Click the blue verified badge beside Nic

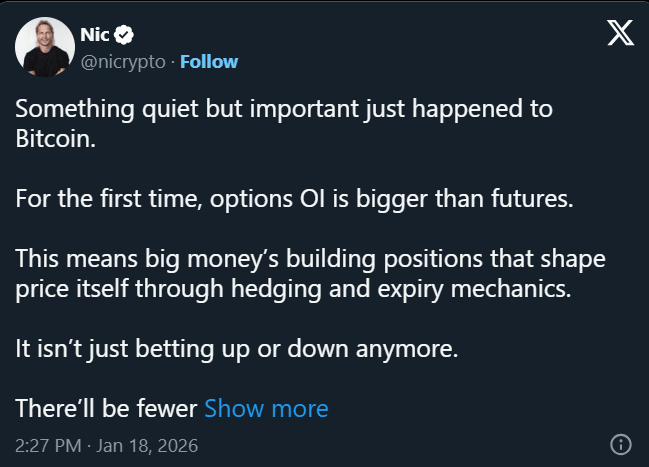(124, 36)
